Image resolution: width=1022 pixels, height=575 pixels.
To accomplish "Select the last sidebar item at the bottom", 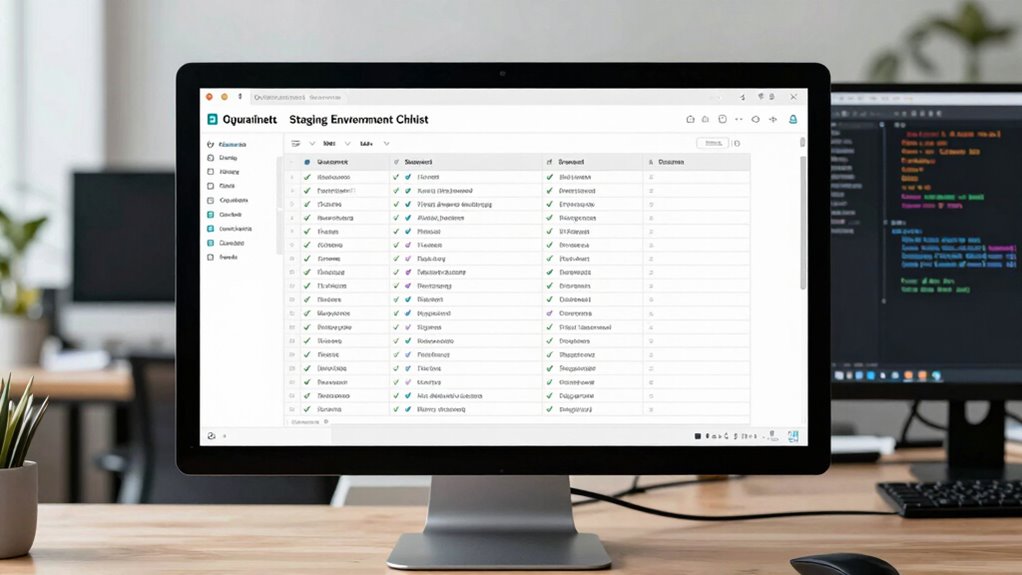I will point(222,257).
